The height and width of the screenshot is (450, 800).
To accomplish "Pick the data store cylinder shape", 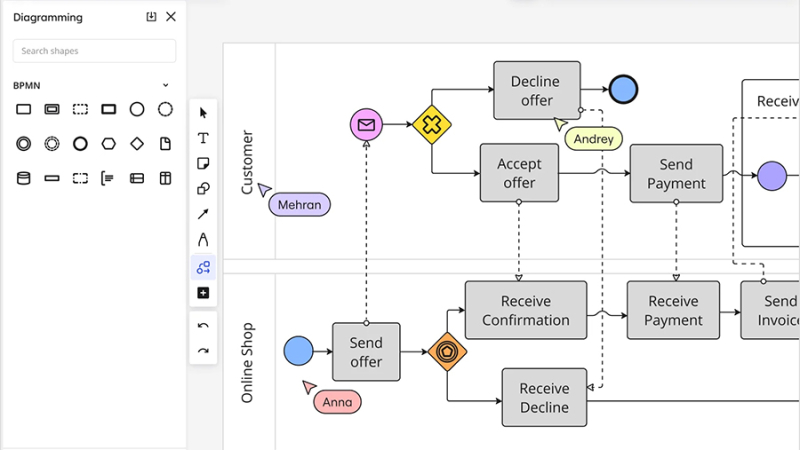I will click(x=23, y=178).
